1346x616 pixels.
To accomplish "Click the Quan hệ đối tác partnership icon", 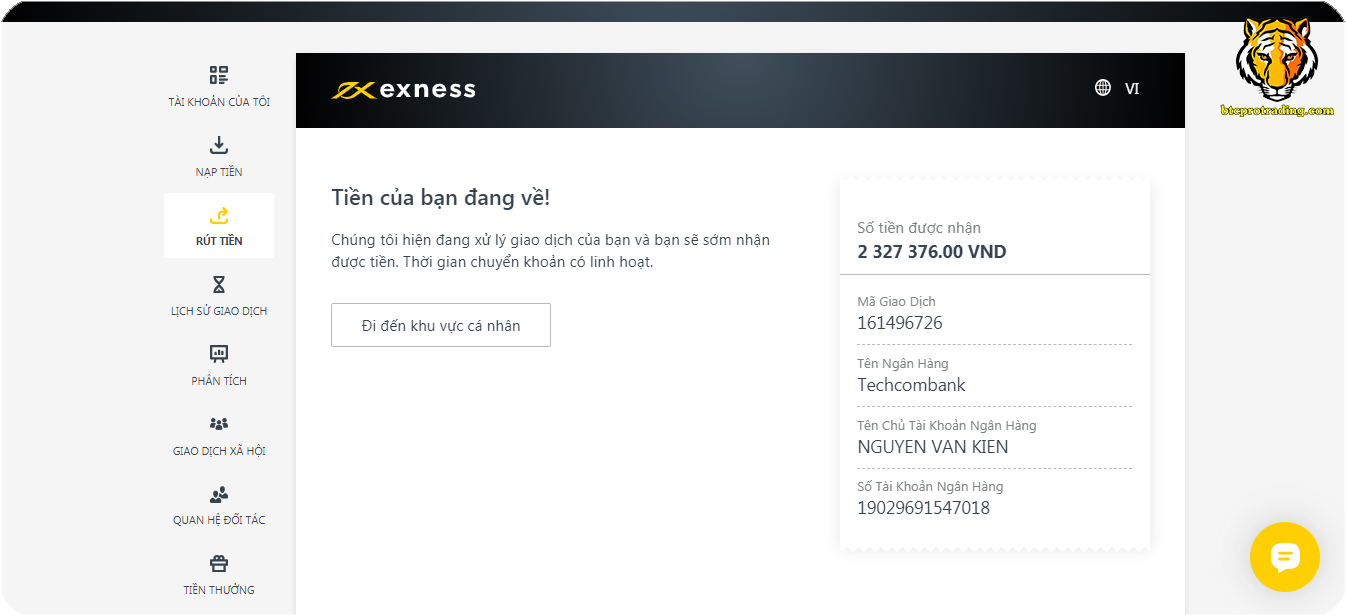I will 218,492.
